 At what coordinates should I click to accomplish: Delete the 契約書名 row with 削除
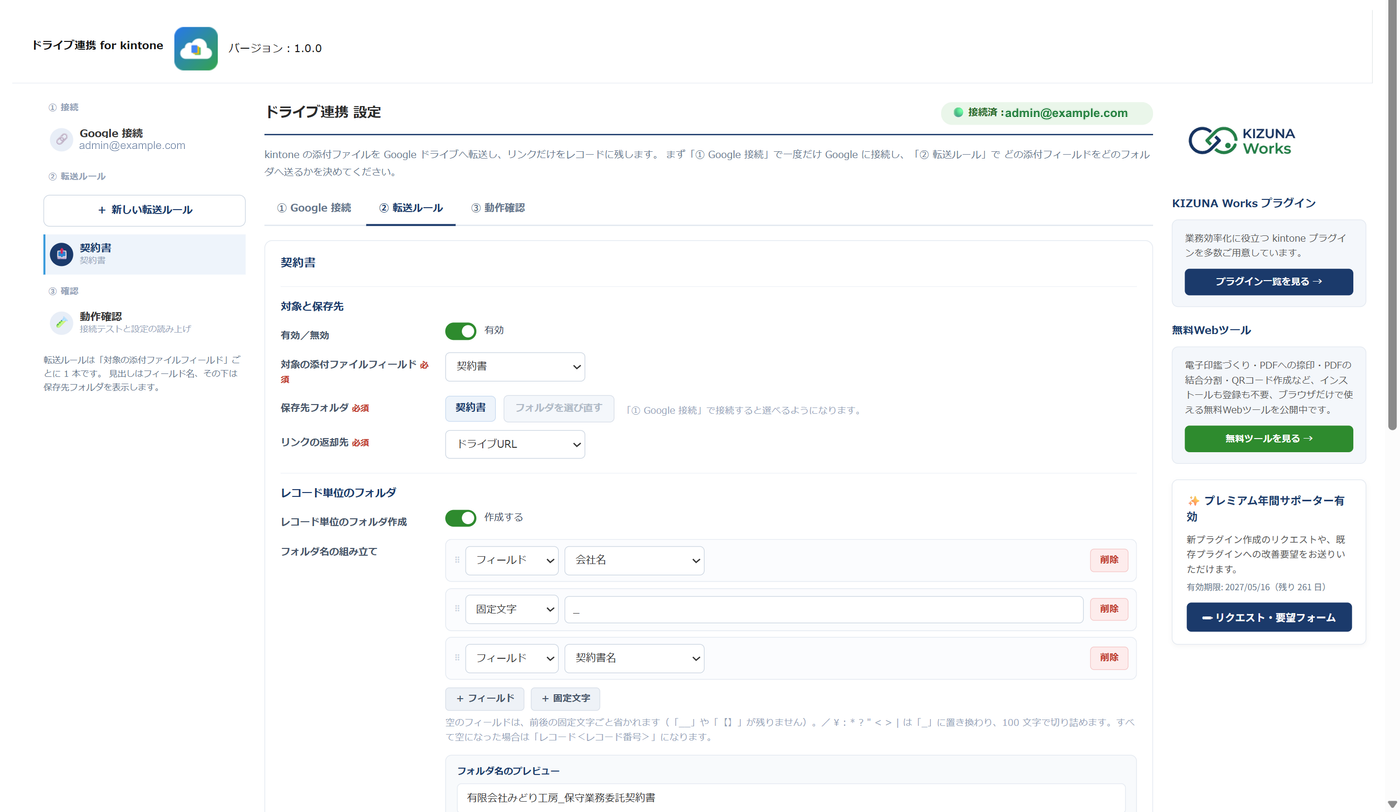pos(1109,658)
